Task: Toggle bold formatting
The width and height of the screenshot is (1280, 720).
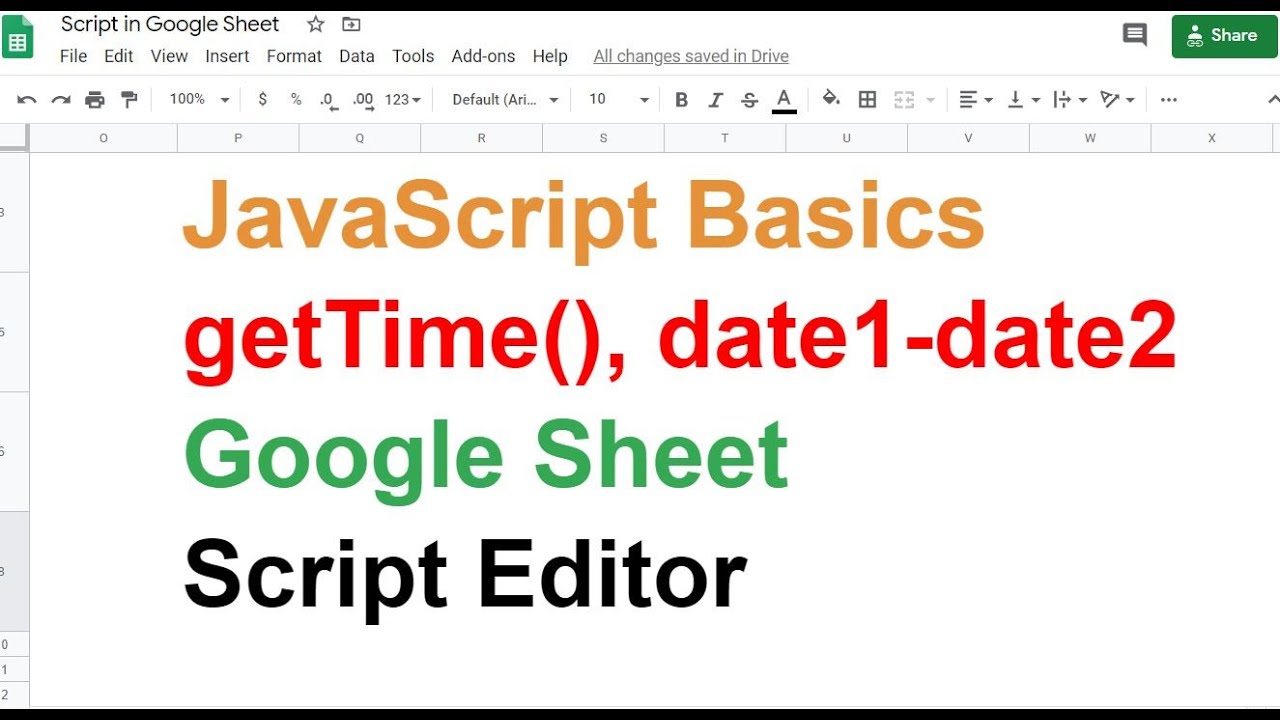Action: tap(681, 99)
